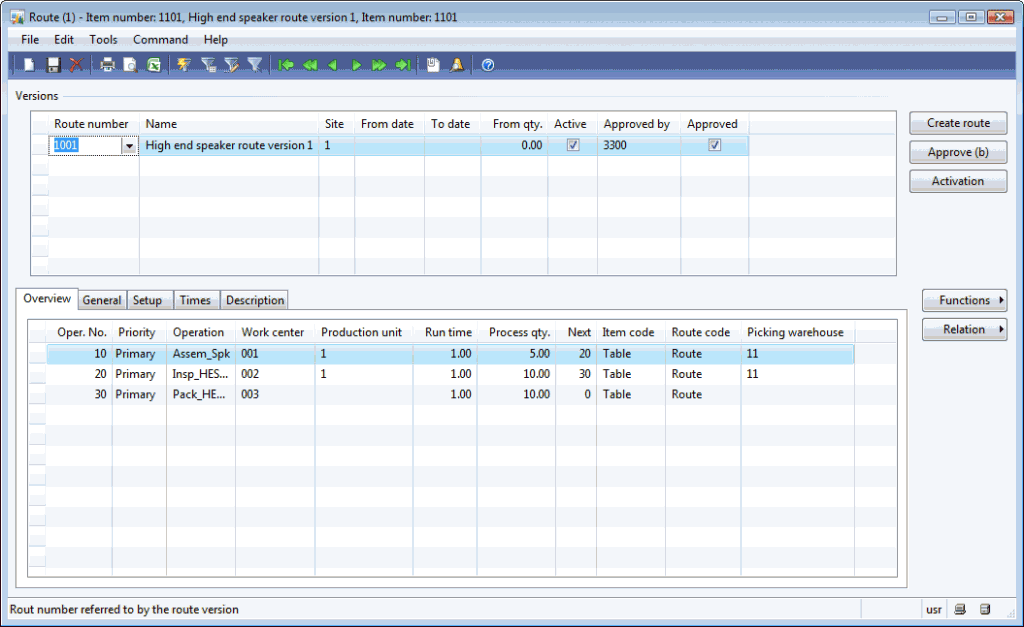
Task: Click the Approve (b) button
Action: pos(957,152)
